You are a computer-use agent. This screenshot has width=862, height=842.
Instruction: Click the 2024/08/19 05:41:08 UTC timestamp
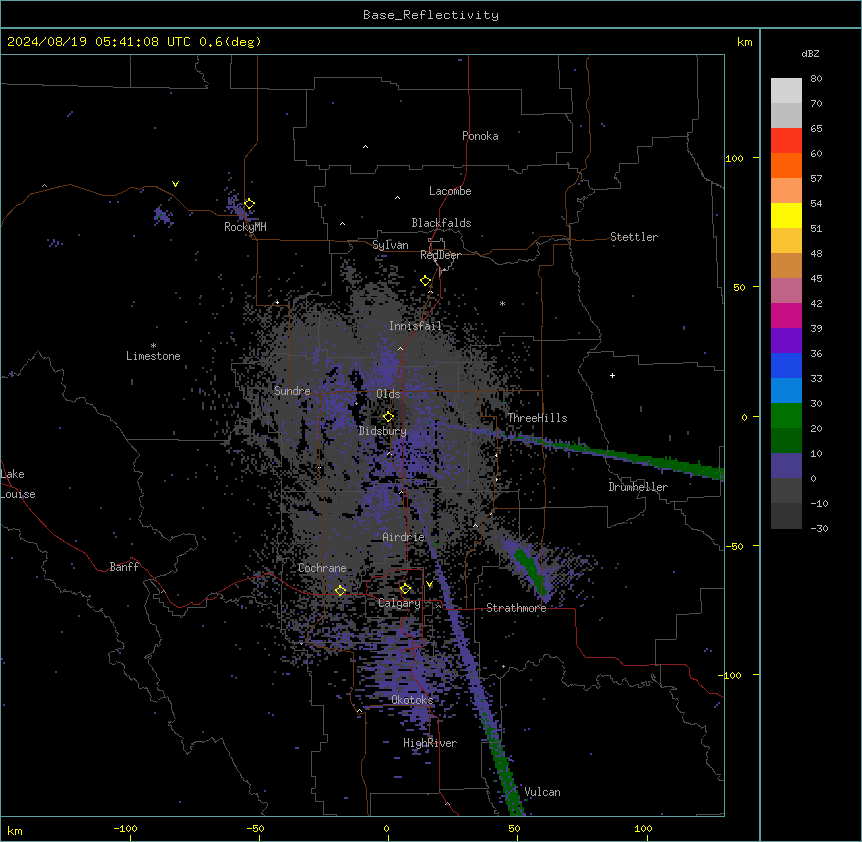(99, 42)
